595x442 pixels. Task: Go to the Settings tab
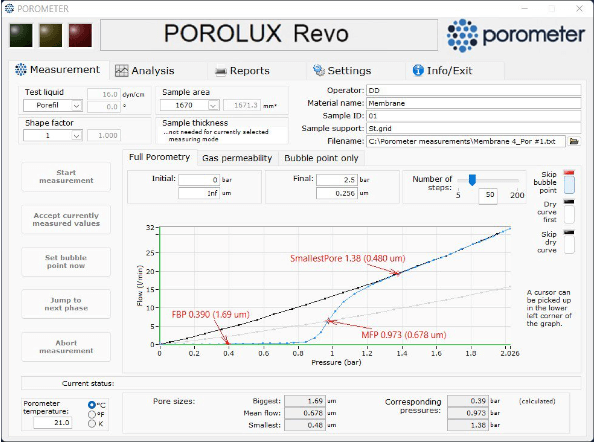pos(356,71)
